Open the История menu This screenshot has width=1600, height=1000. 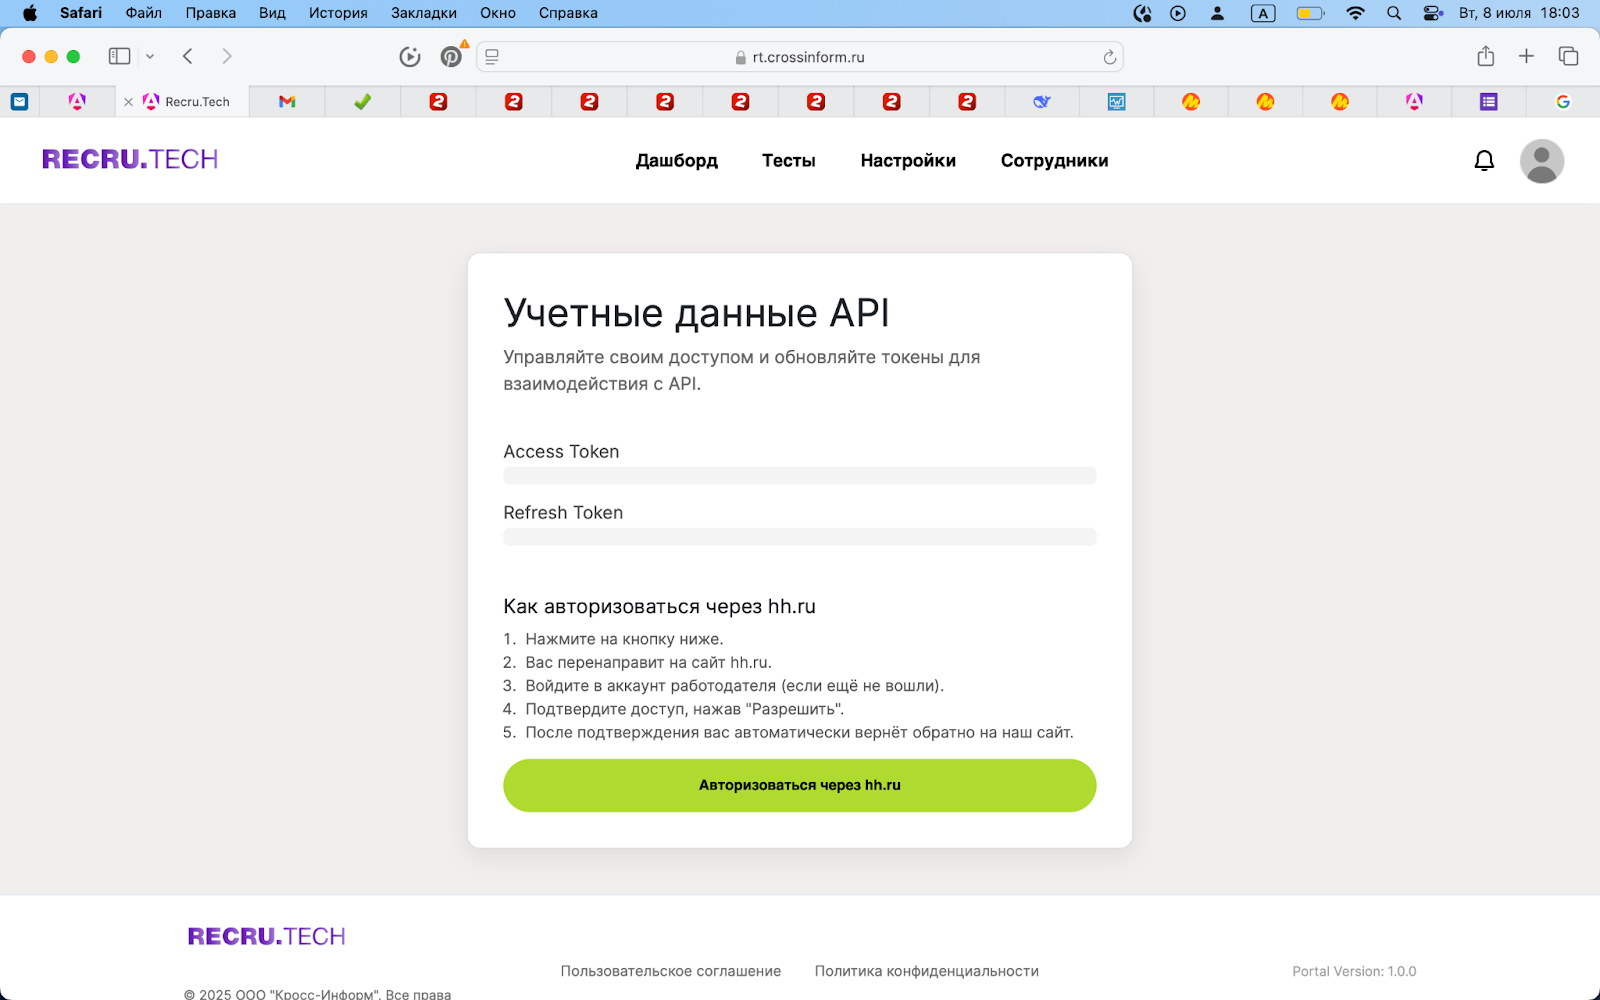click(338, 13)
